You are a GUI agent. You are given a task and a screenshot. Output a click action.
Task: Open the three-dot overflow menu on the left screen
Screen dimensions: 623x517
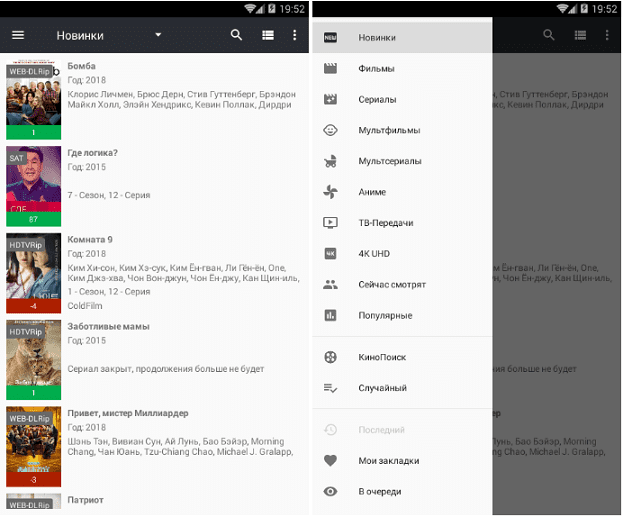[294, 35]
